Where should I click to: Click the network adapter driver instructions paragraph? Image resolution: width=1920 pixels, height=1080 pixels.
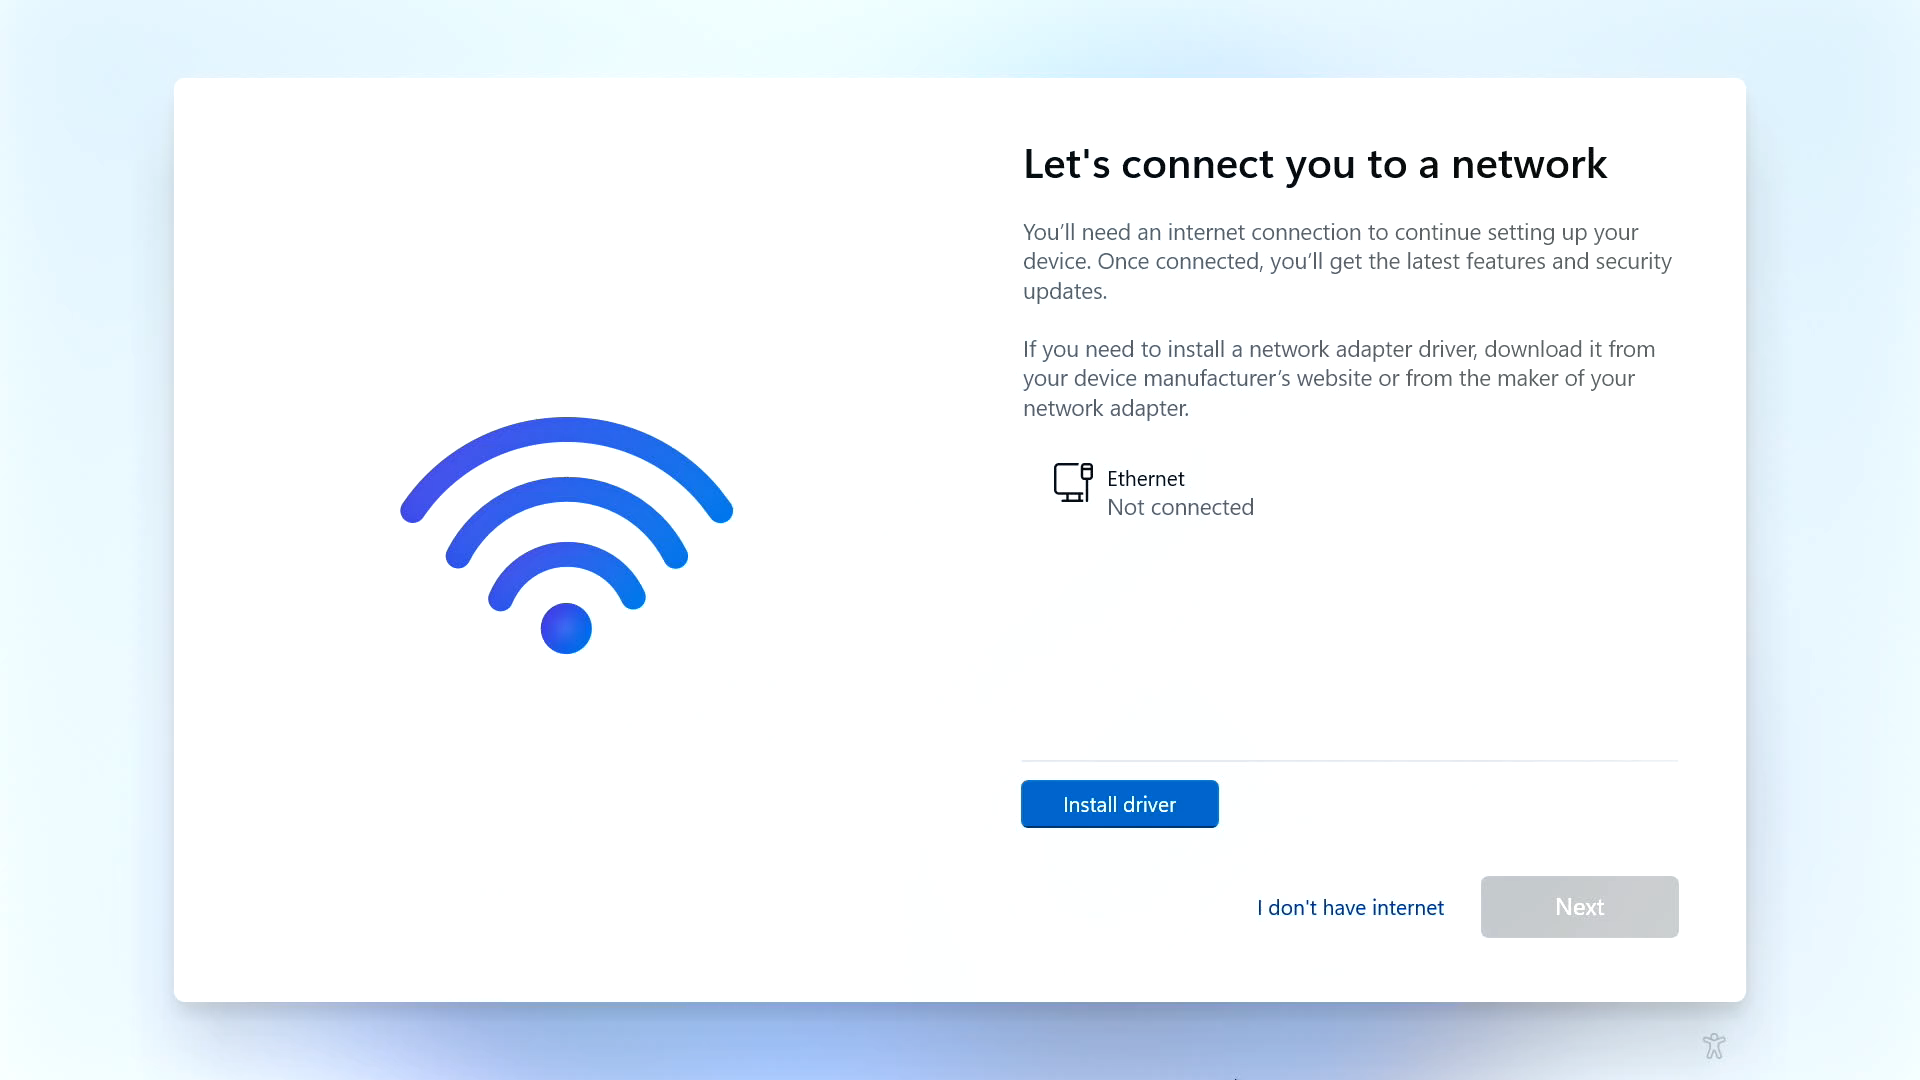point(1338,378)
